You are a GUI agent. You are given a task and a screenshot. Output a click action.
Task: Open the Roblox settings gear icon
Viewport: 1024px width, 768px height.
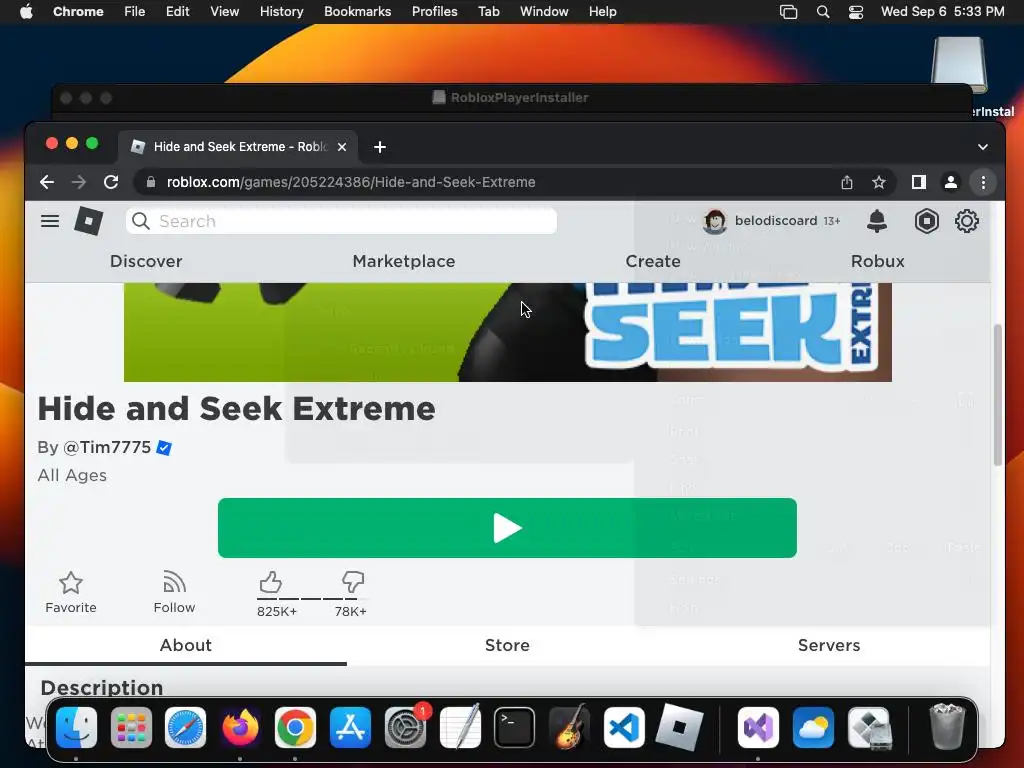click(967, 221)
